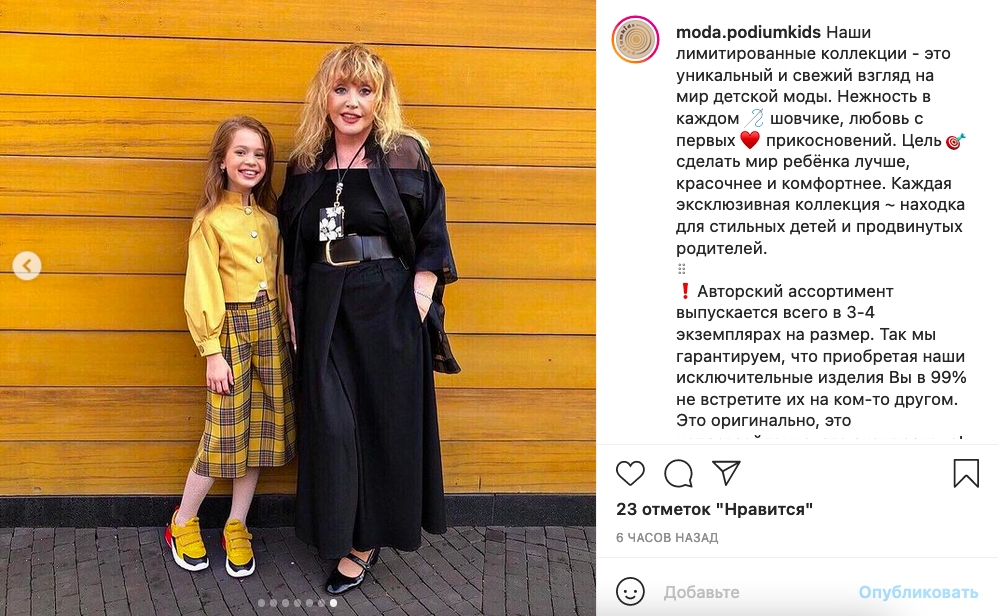Go to the previous photo with left arrow
This screenshot has height=616, width=998.
(x=27, y=265)
